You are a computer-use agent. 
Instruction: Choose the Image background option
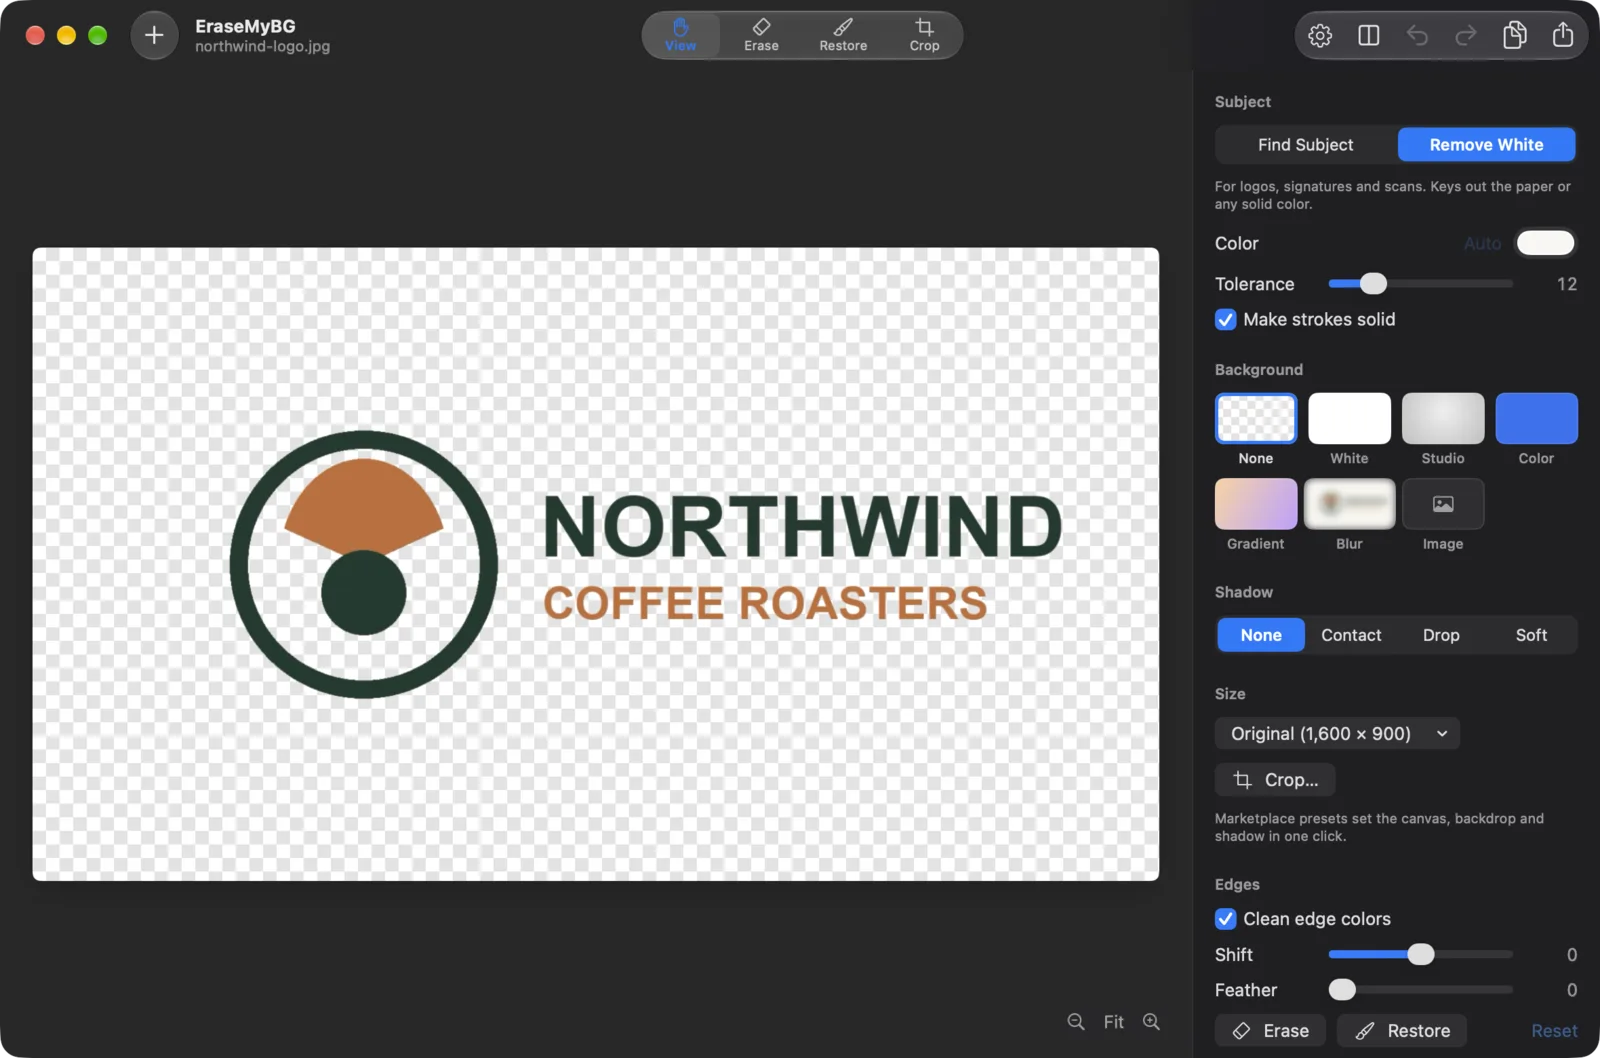pos(1443,504)
